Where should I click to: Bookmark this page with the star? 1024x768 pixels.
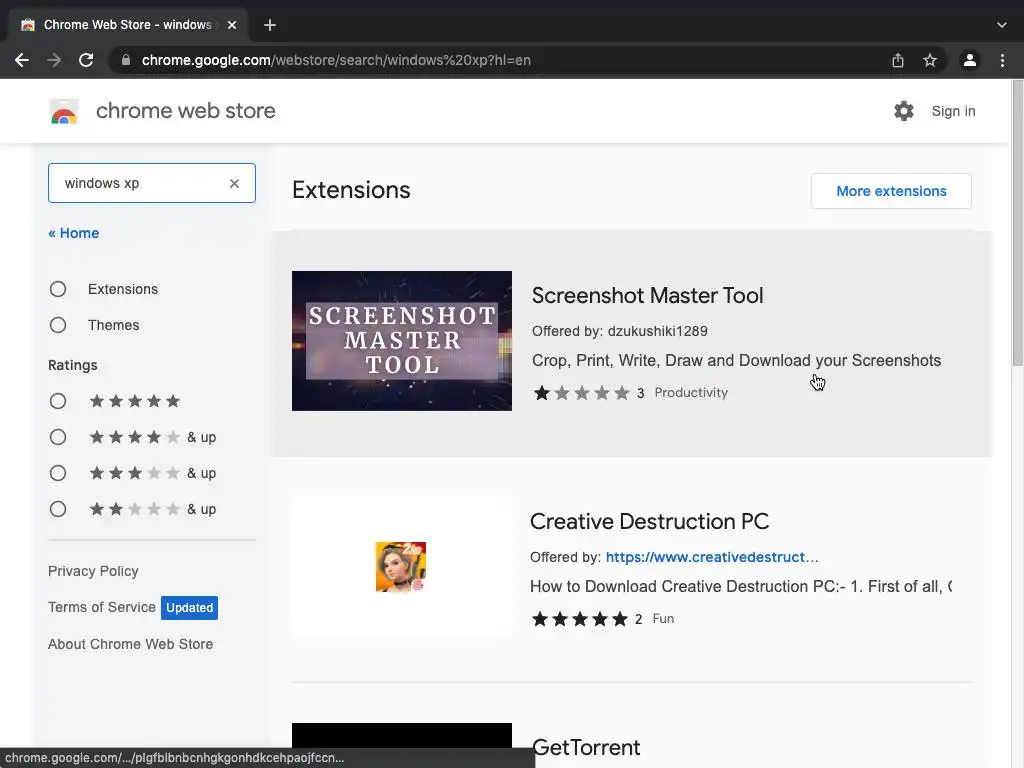[930, 60]
